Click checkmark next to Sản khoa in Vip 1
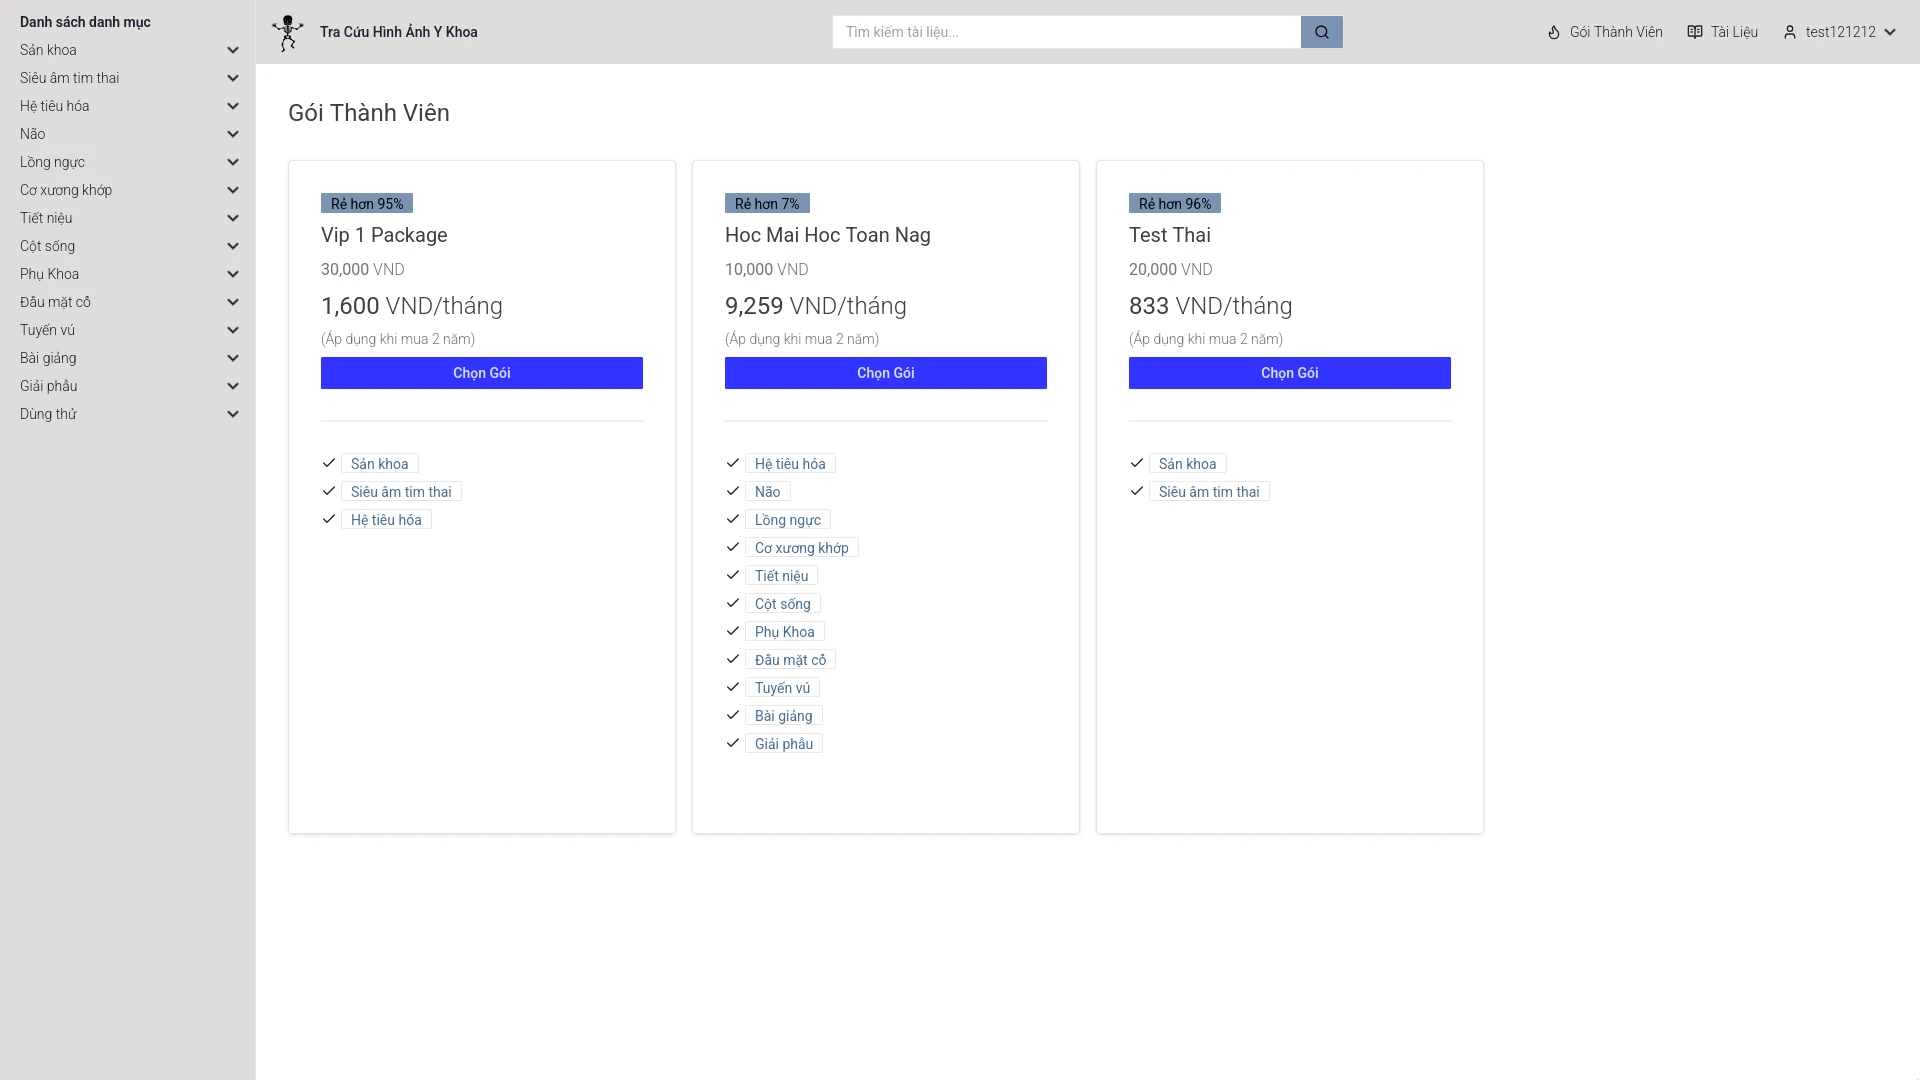1920x1080 pixels. 329,463
